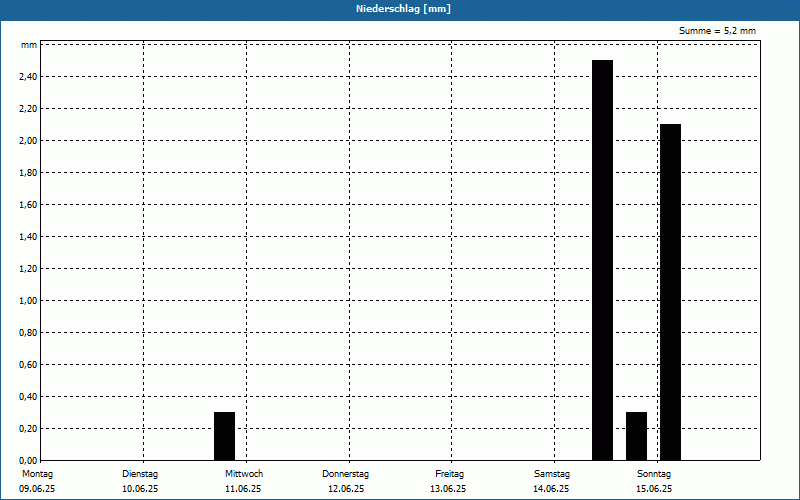Click the 1,20 y-axis value
This screenshot has width=800, height=500.
click(x=28, y=269)
